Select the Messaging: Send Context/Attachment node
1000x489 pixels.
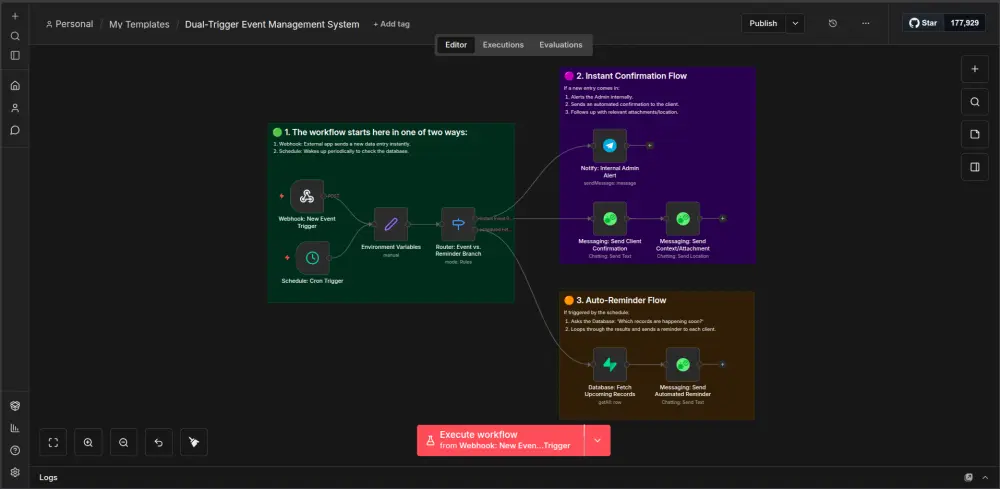682,219
